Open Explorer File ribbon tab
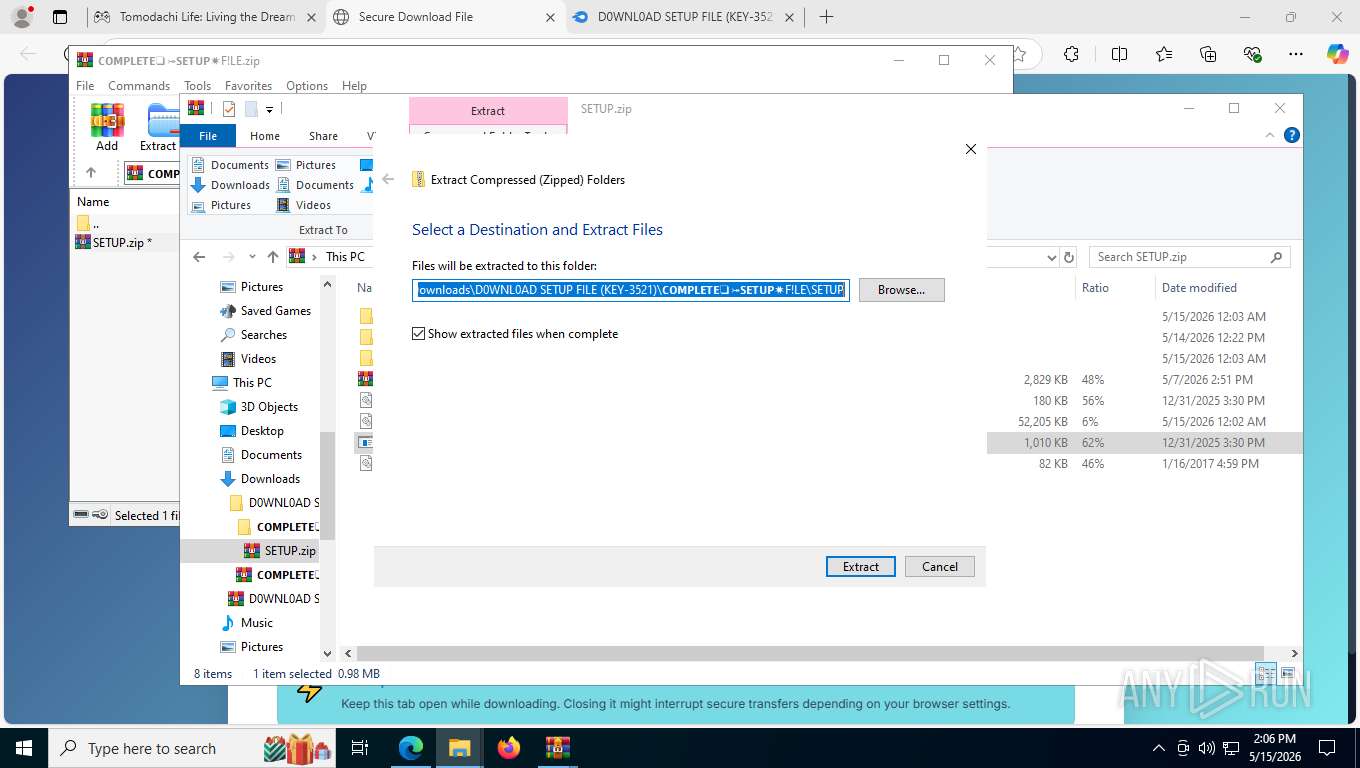 [x=208, y=136]
